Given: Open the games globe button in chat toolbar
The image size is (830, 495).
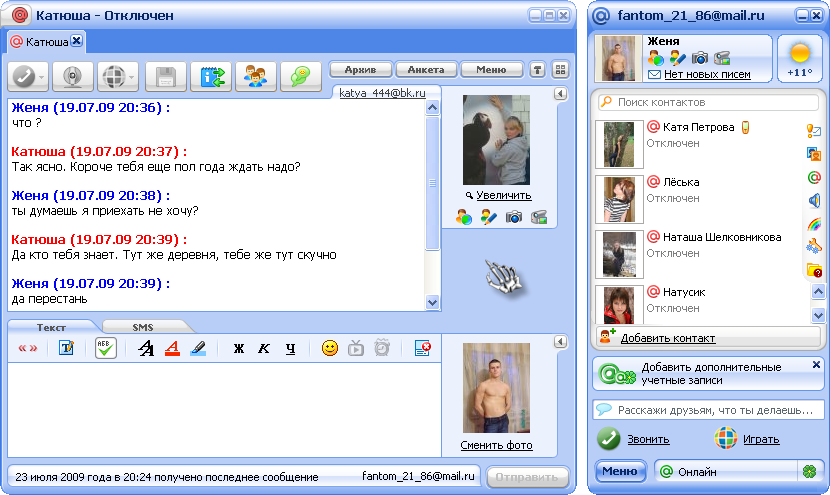Looking at the screenshot, I should click(118, 77).
